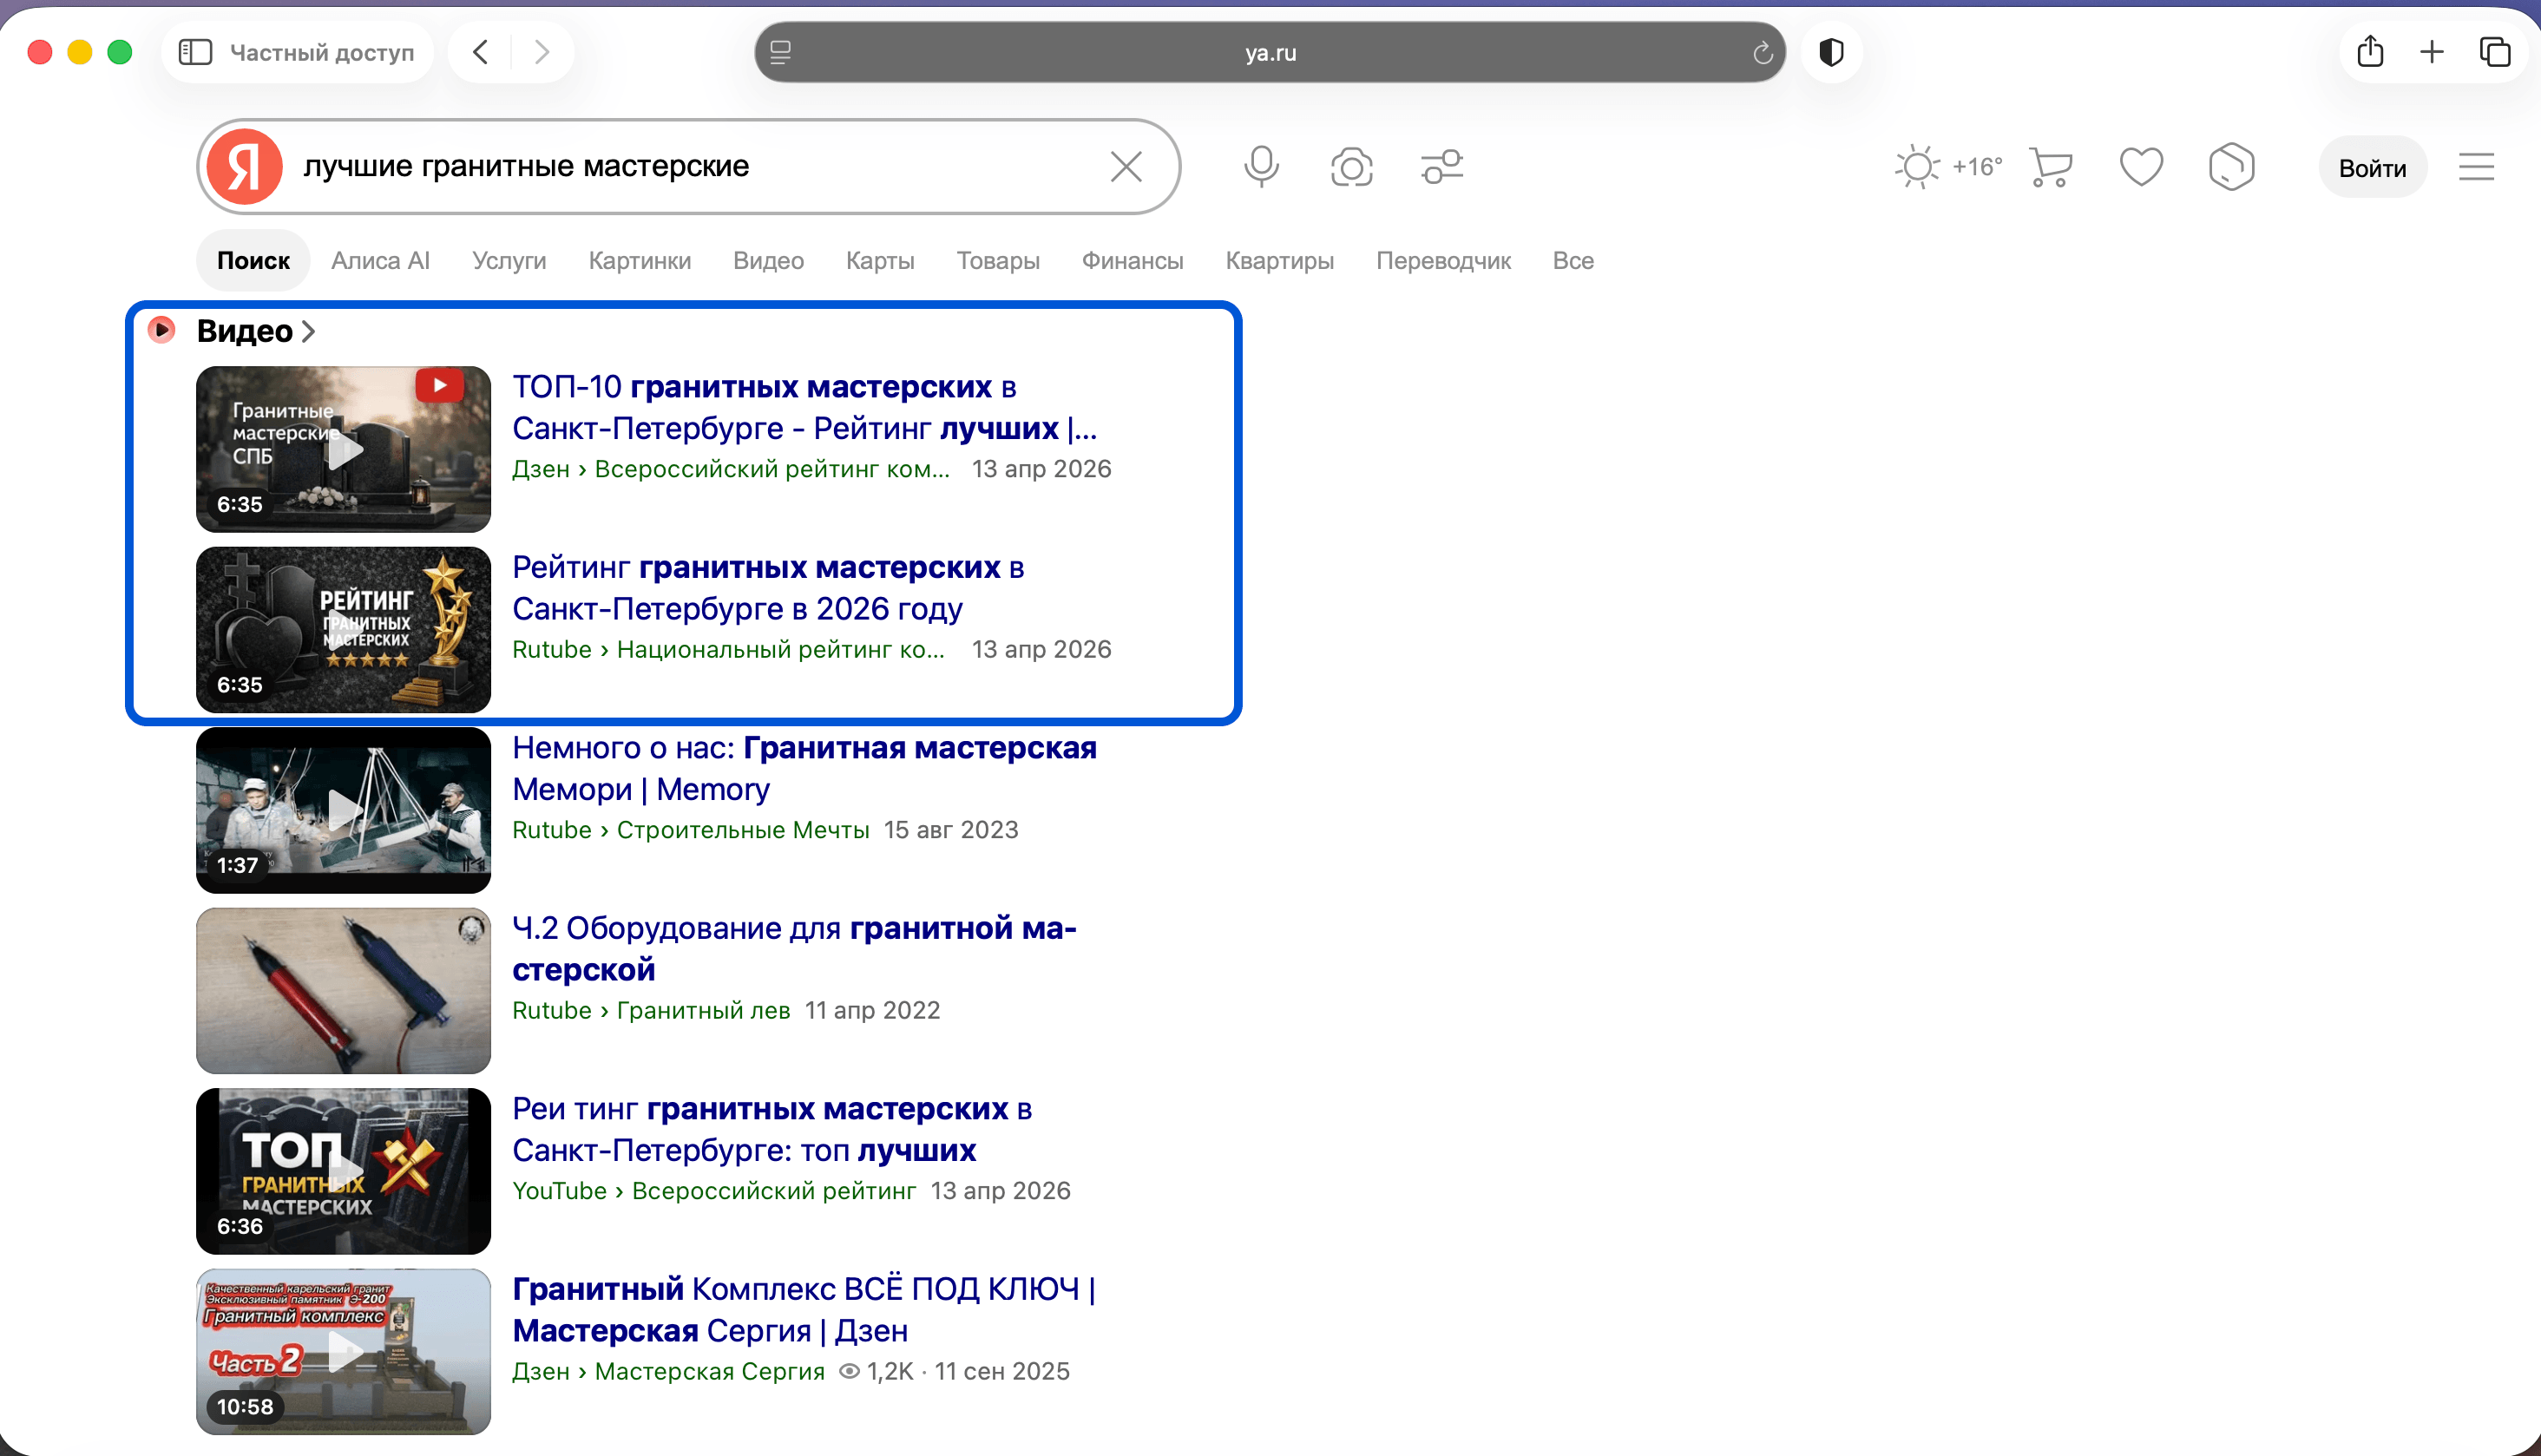Open the hexagon-shaped icon next to the heart

[2231, 166]
